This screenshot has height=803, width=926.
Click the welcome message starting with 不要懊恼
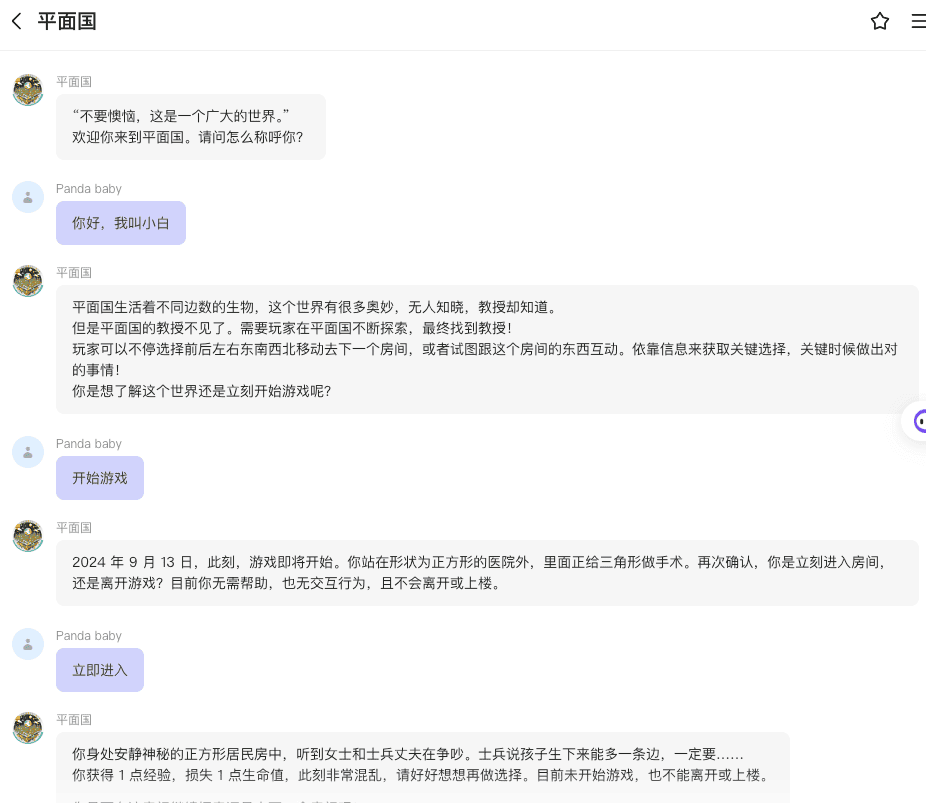(190, 127)
